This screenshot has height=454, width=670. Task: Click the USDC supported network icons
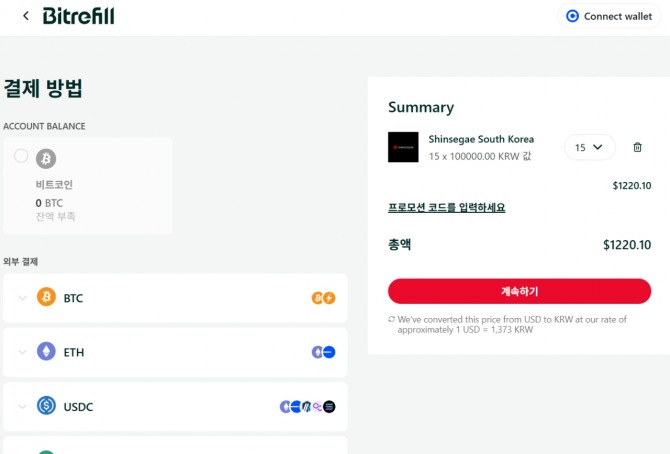(308, 406)
